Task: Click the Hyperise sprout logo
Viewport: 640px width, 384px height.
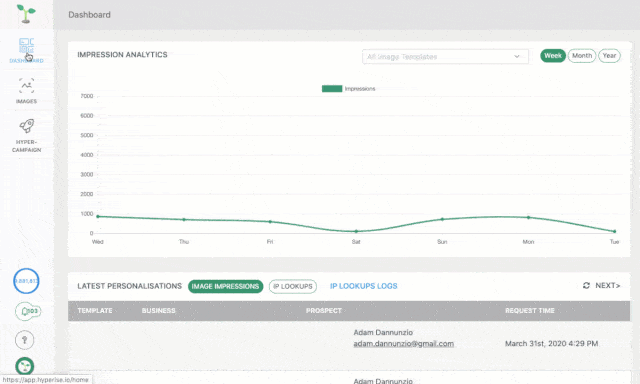Action: click(26, 13)
